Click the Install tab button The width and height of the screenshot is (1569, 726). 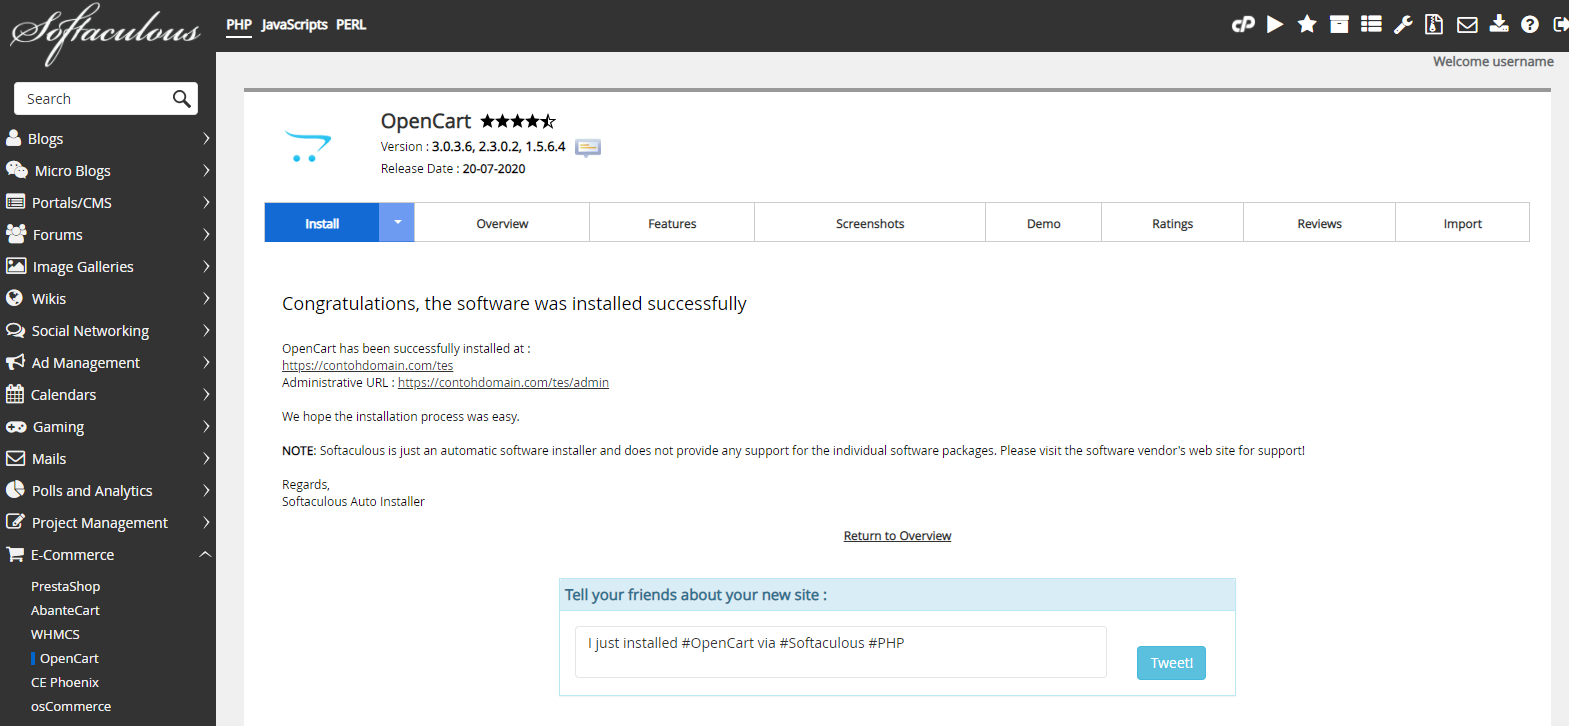[322, 223]
